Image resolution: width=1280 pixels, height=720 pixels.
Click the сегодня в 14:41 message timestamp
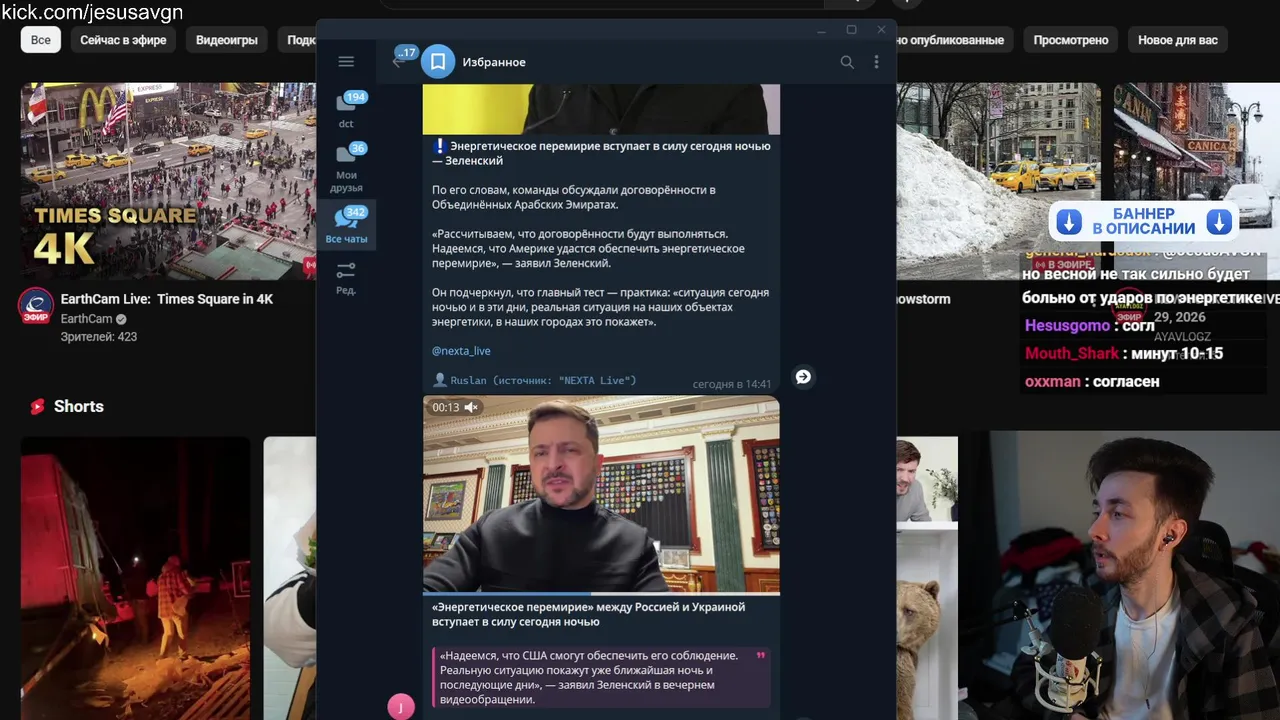click(732, 384)
